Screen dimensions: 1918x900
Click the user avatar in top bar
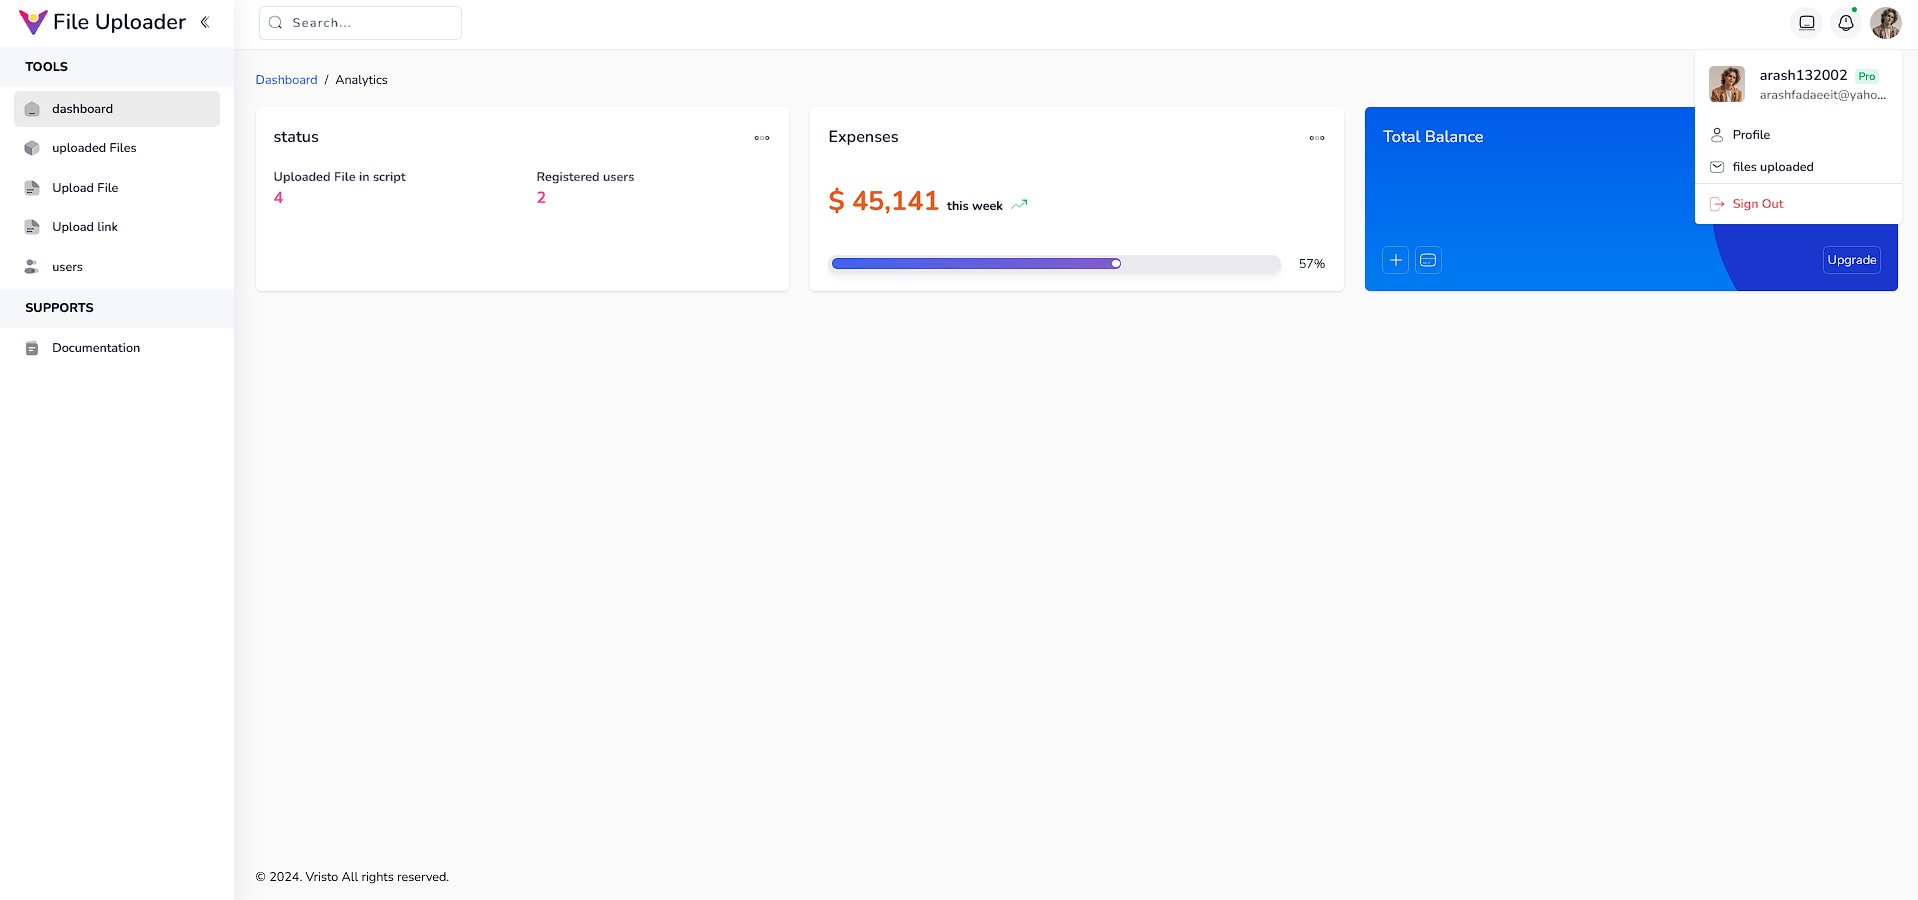(1886, 22)
